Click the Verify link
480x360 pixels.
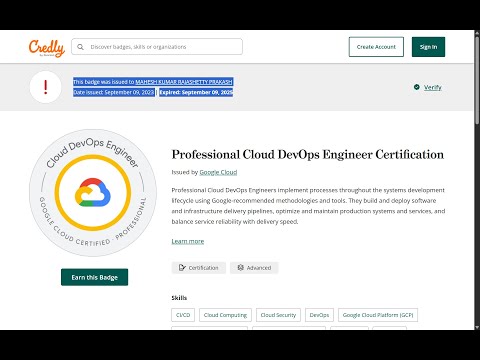pos(433,87)
